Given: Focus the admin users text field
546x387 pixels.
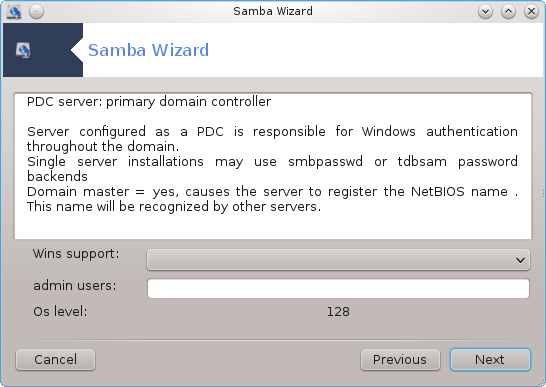Looking at the screenshot, I should pos(338,288).
